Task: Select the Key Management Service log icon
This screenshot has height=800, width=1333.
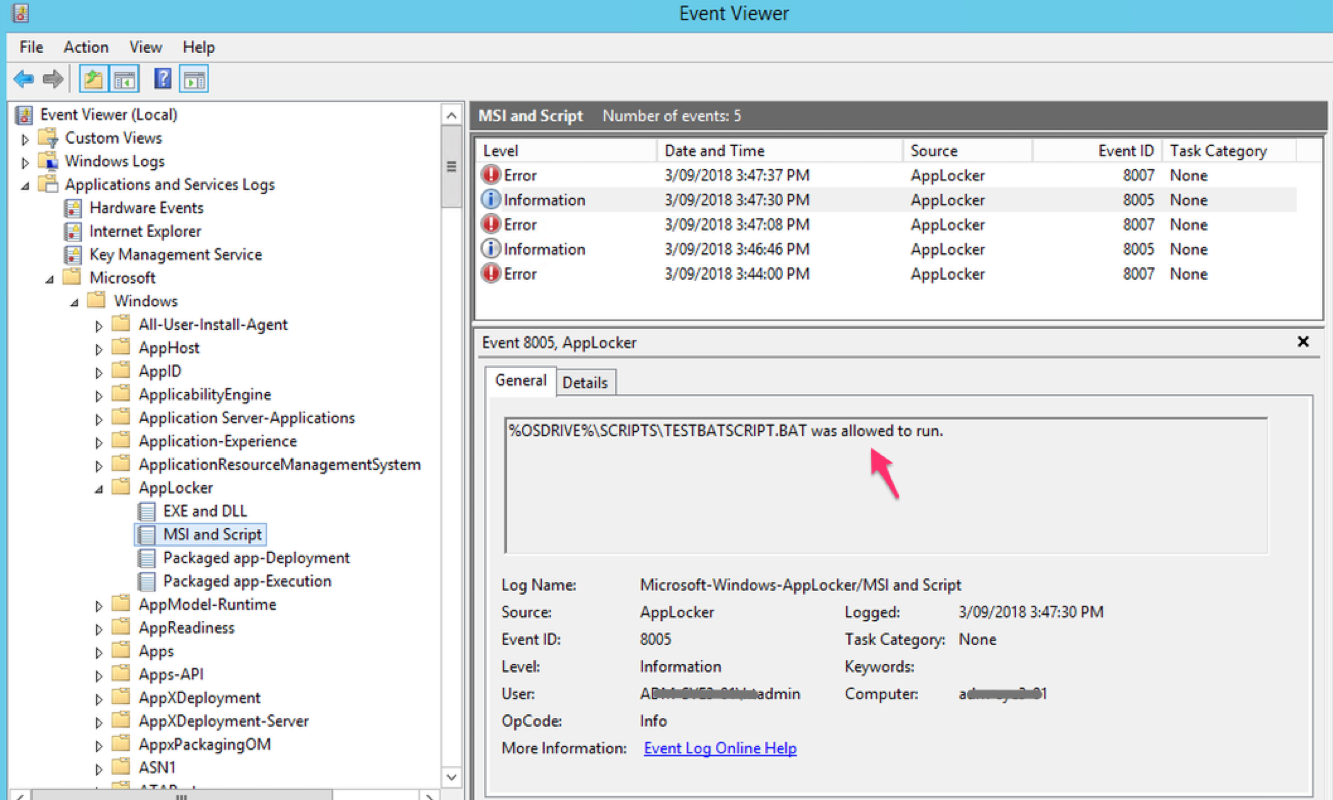Action: click(73, 254)
